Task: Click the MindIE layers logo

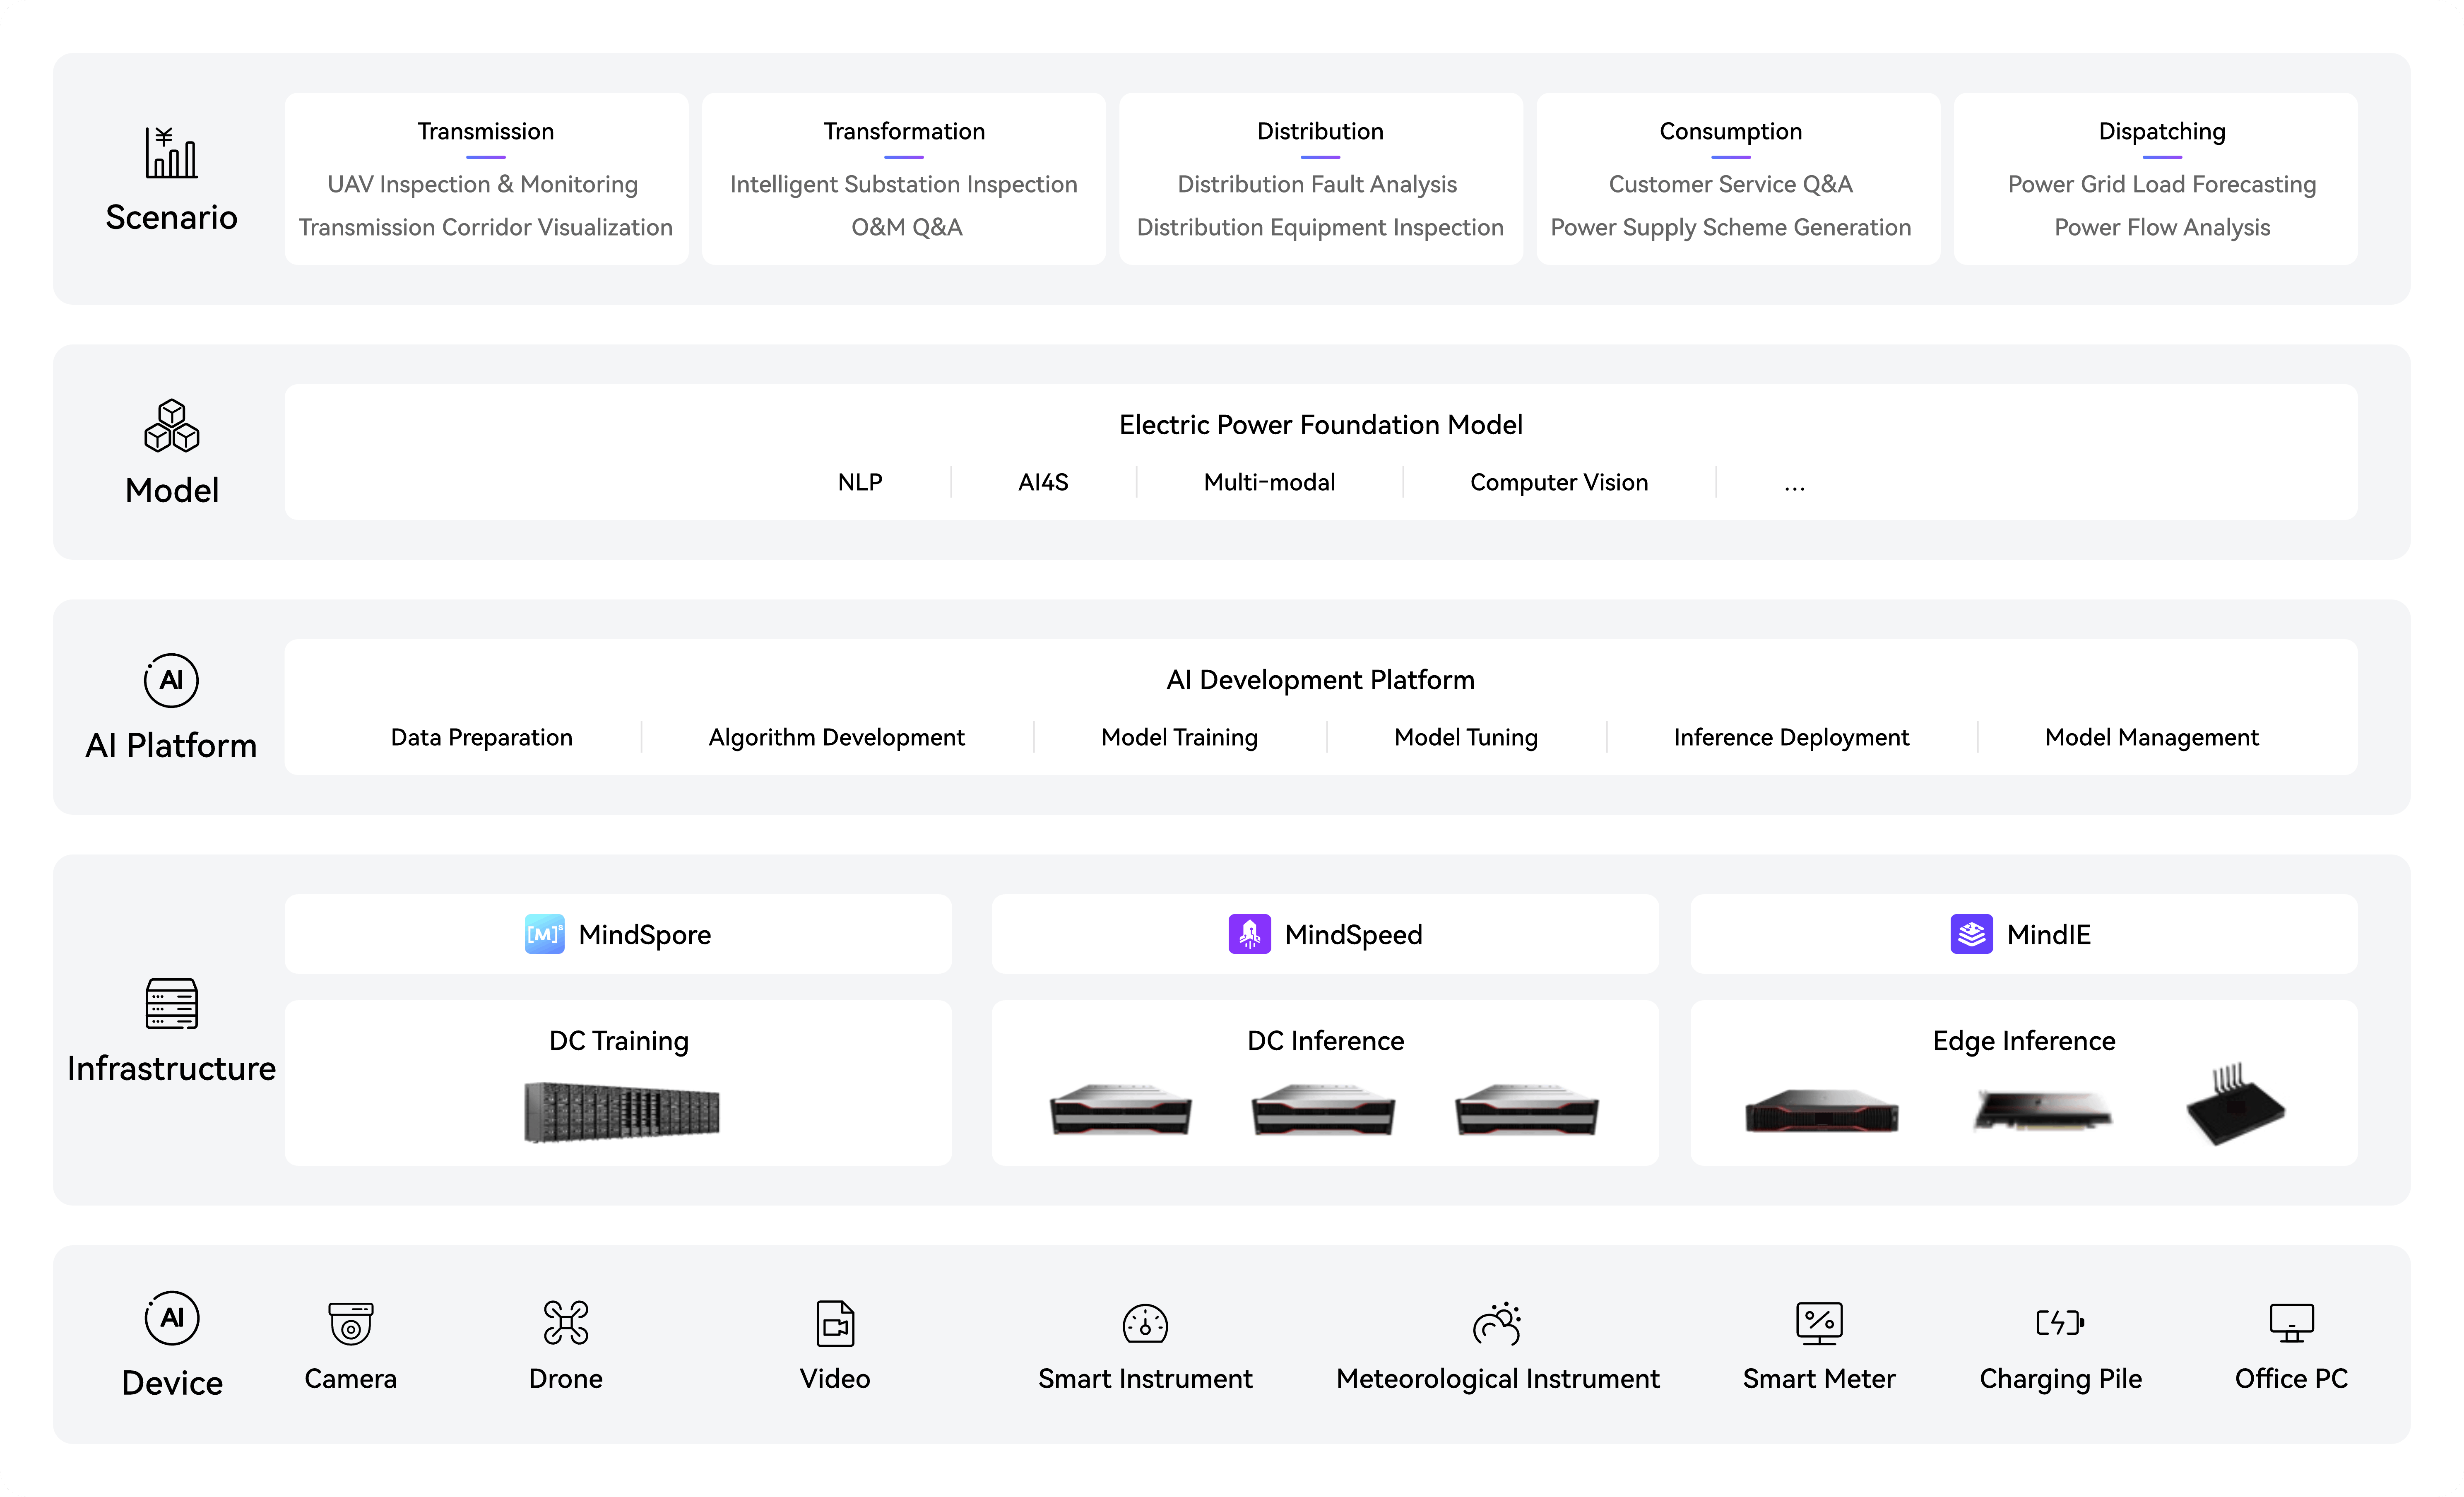Action: pyautogui.click(x=1971, y=934)
